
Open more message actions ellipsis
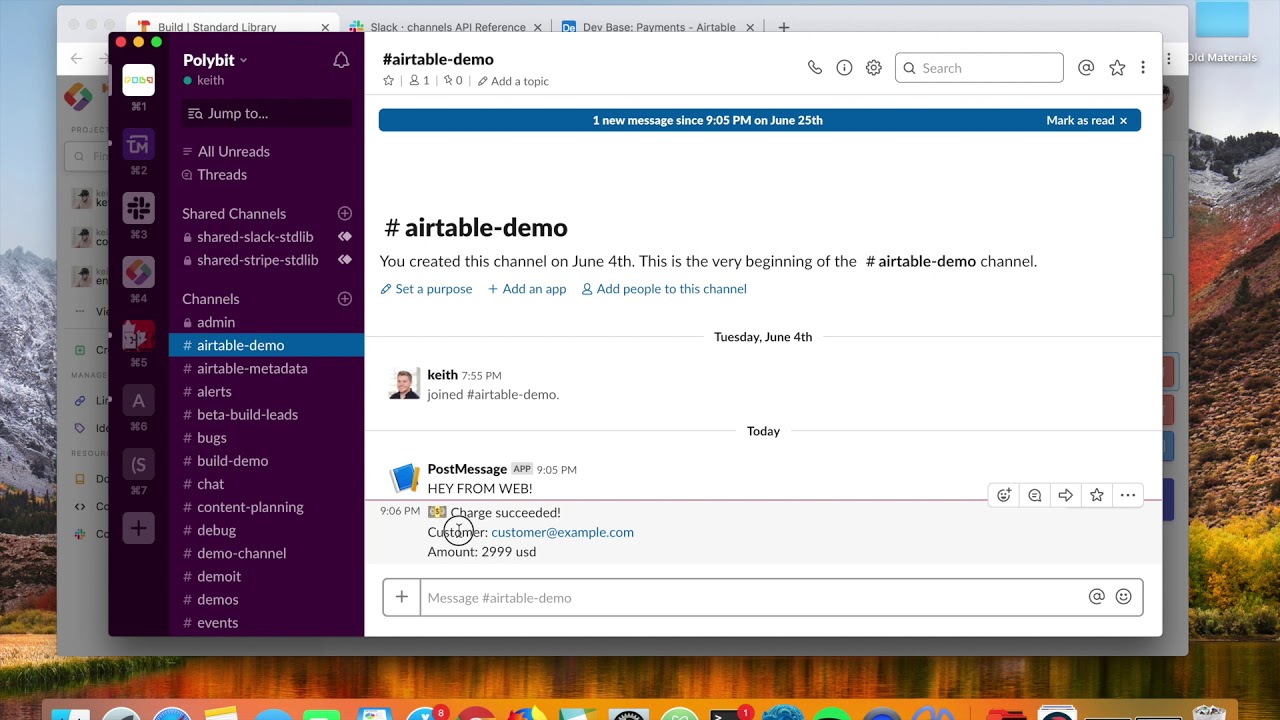pos(1128,495)
